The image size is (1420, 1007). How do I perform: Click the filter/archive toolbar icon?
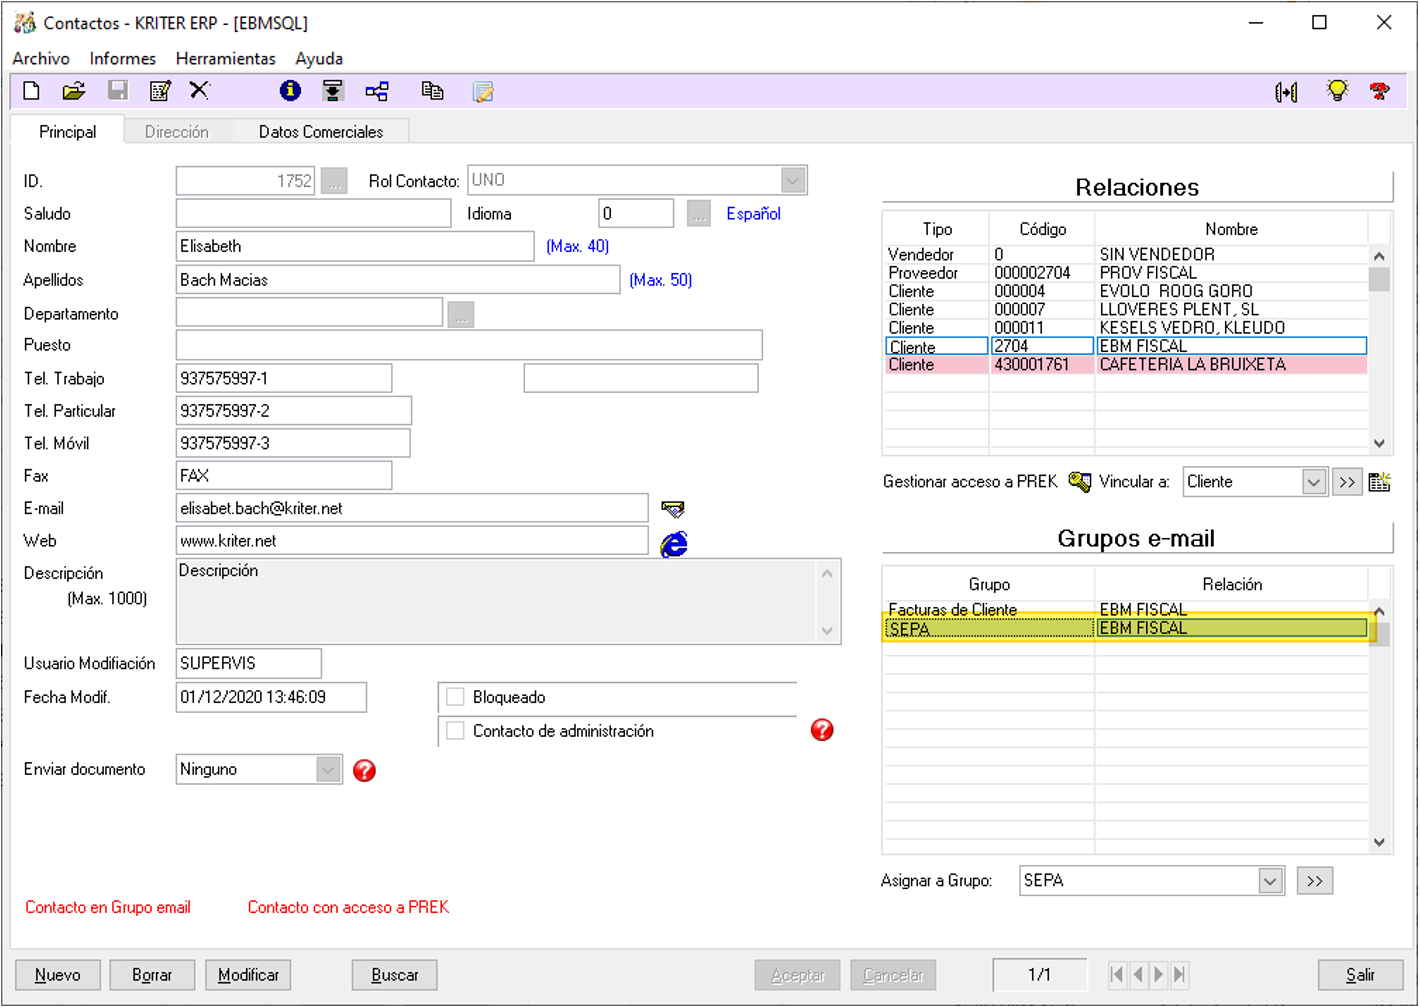333,91
